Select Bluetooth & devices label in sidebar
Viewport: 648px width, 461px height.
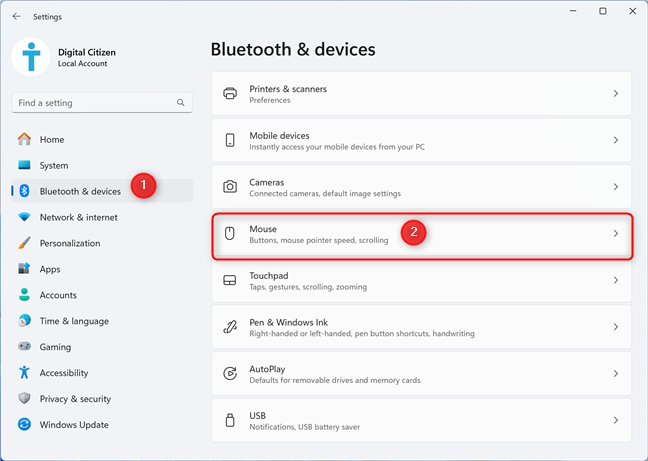(80, 191)
